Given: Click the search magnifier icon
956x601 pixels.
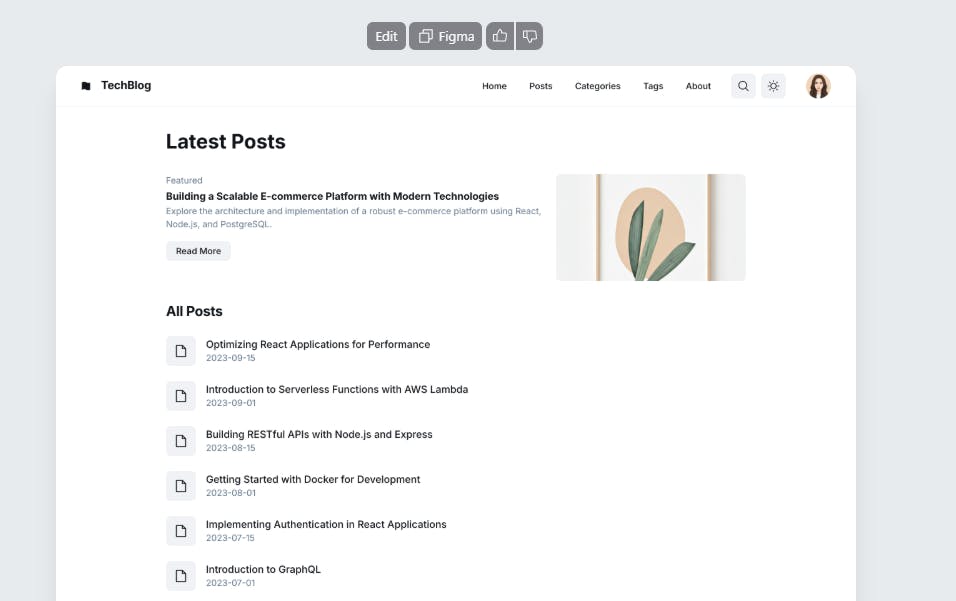Looking at the screenshot, I should [743, 86].
